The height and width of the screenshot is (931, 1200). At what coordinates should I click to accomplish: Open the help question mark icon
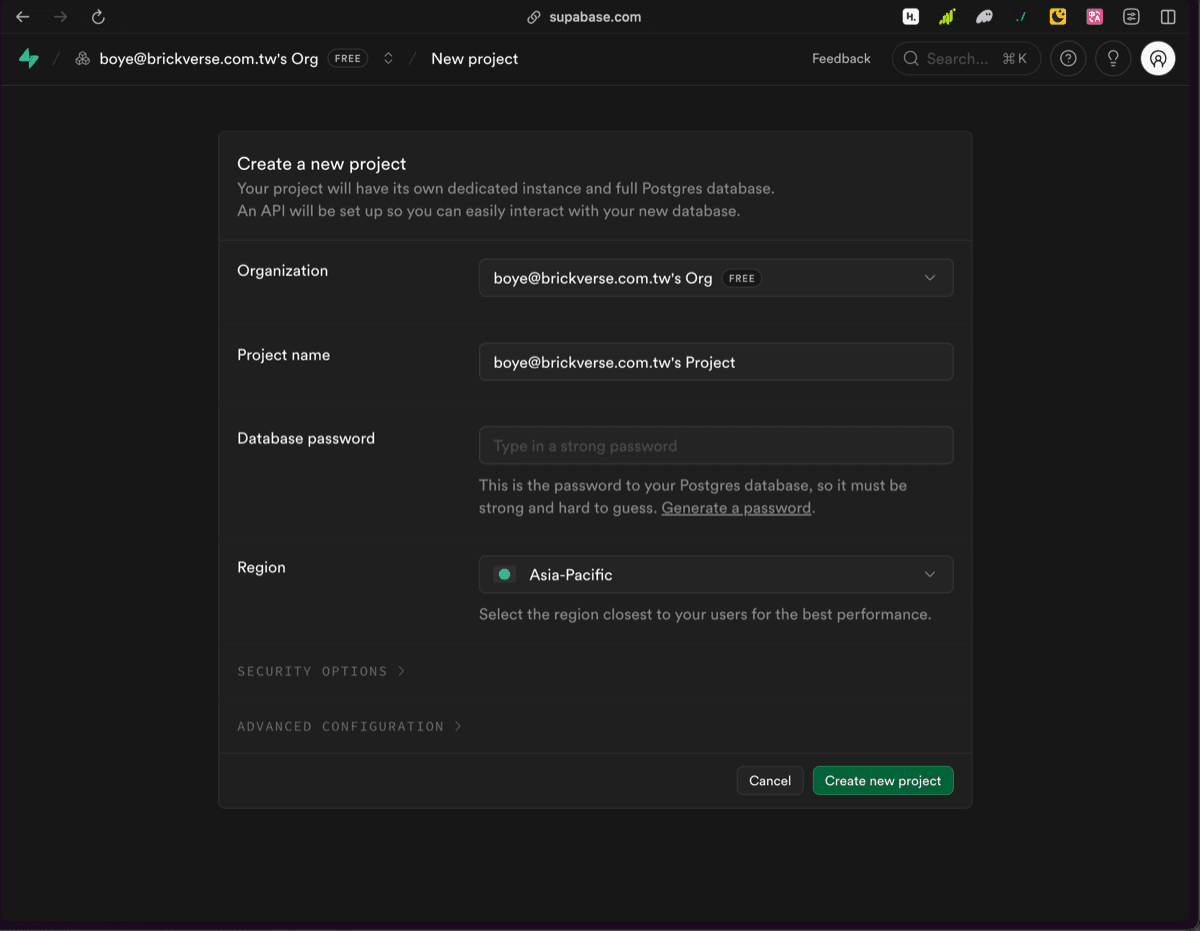coord(1068,59)
